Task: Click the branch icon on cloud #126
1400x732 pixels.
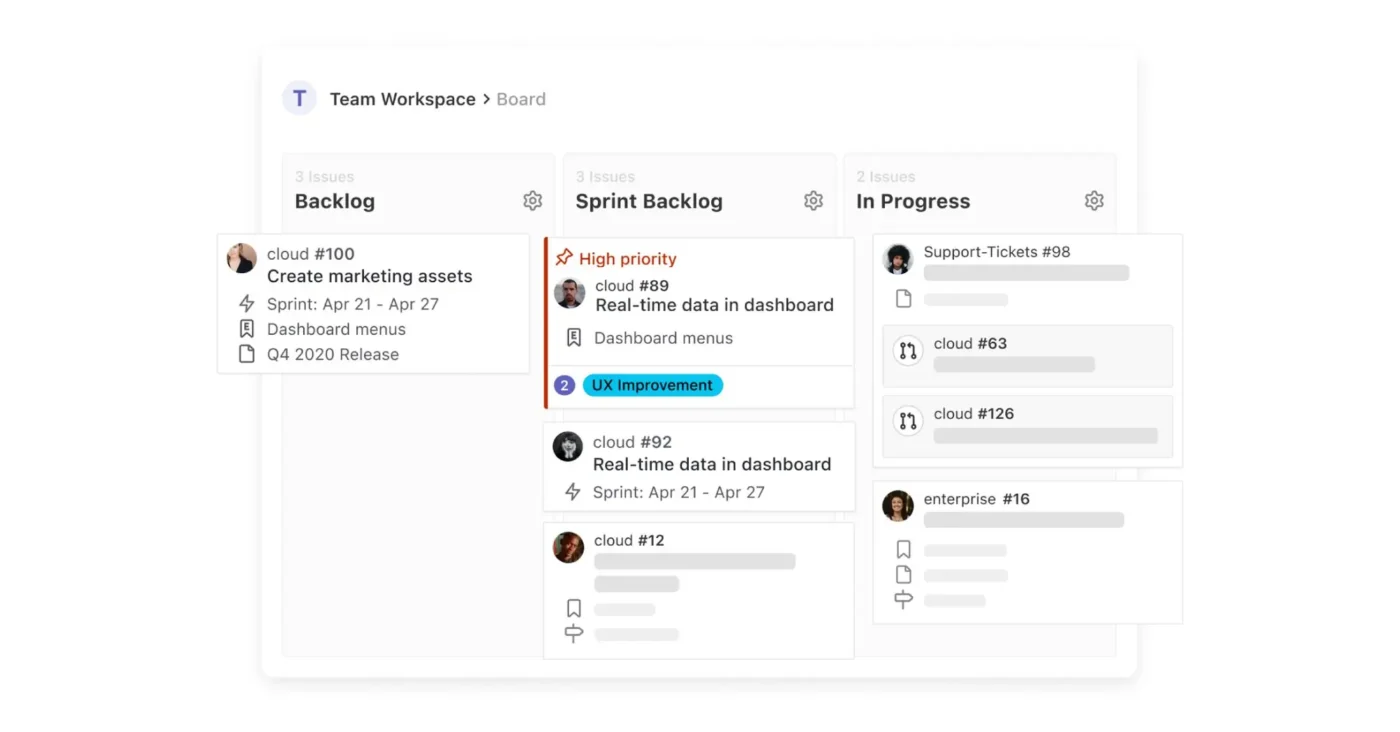Action: [907, 421]
